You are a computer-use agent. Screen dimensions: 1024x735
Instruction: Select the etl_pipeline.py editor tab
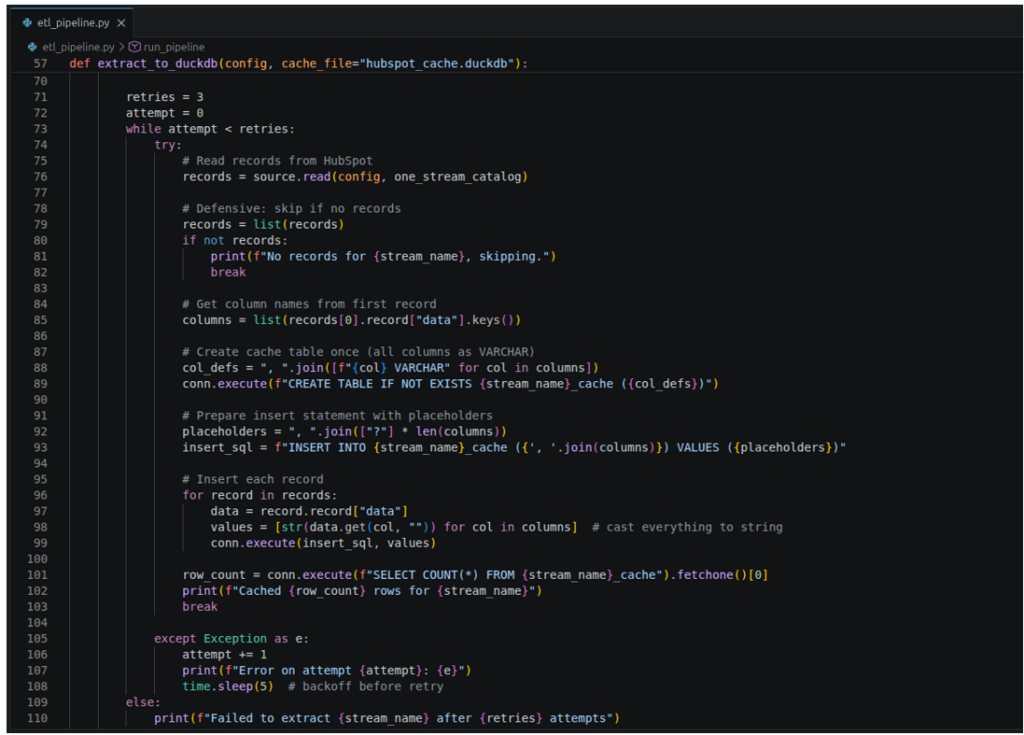click(72, 23)
